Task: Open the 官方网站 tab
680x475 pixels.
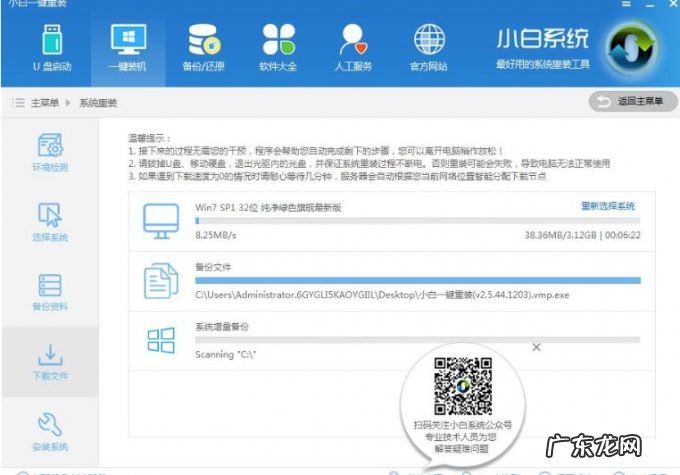Action: pyautogui.click(x=428, y=47)
